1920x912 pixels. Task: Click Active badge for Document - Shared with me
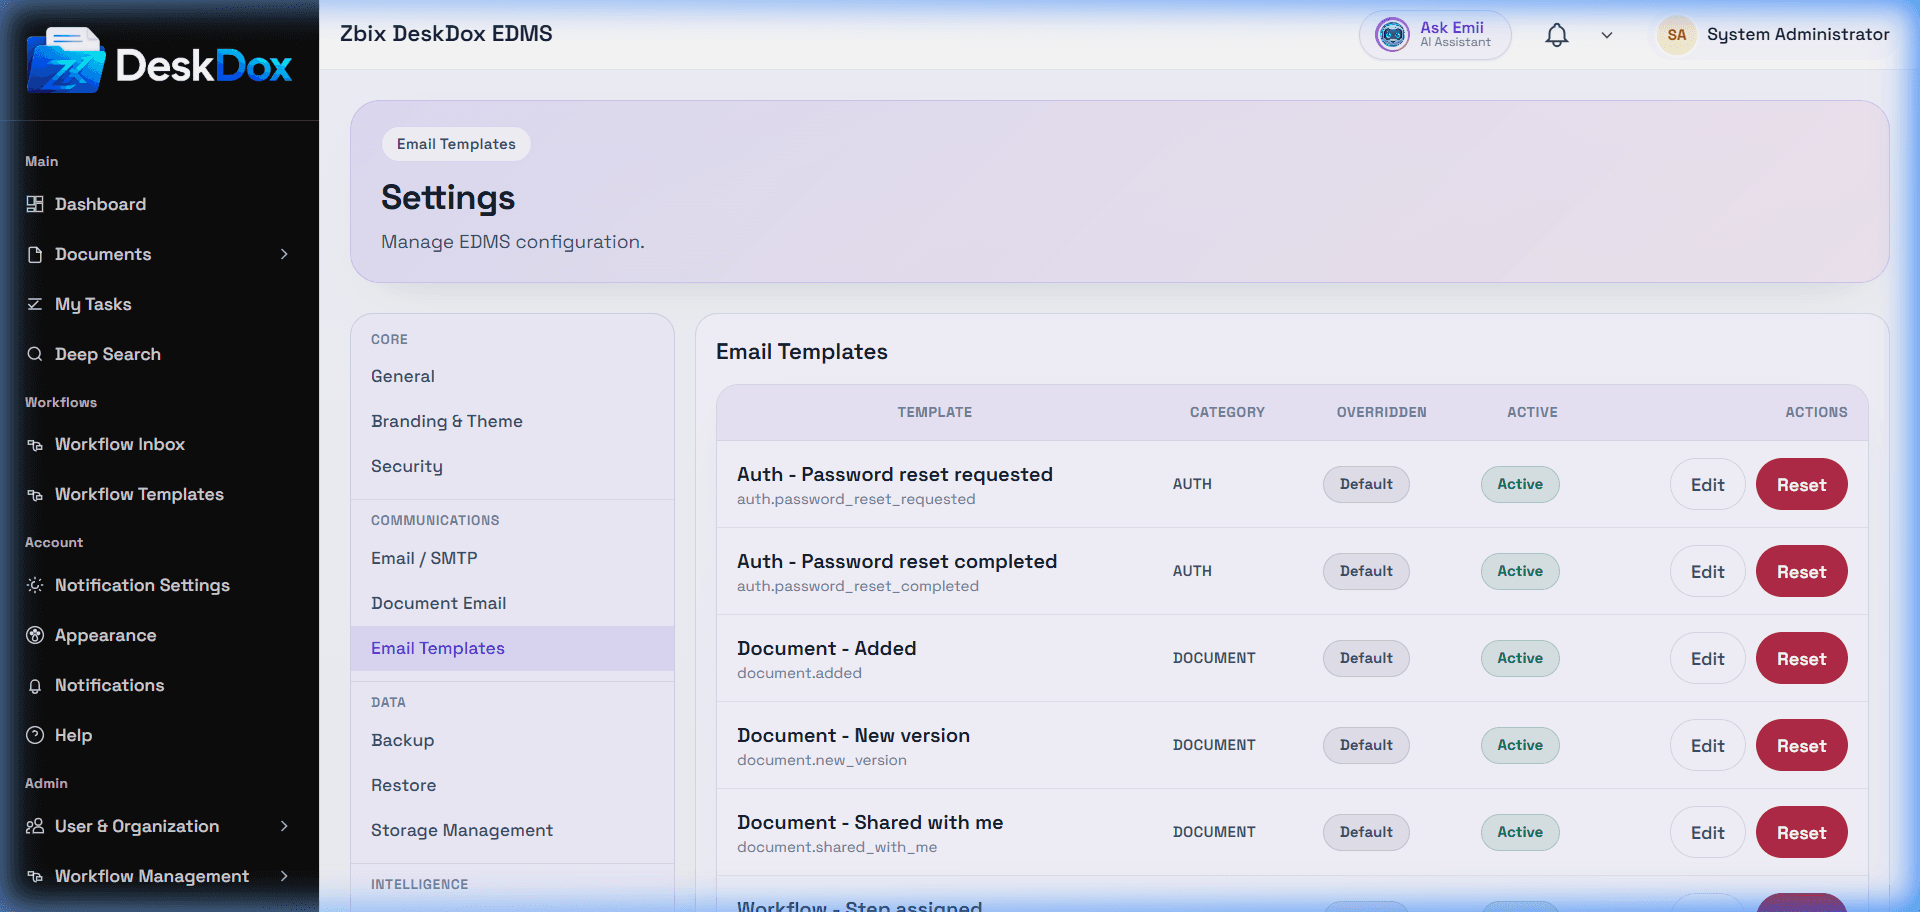(1520, 832)
